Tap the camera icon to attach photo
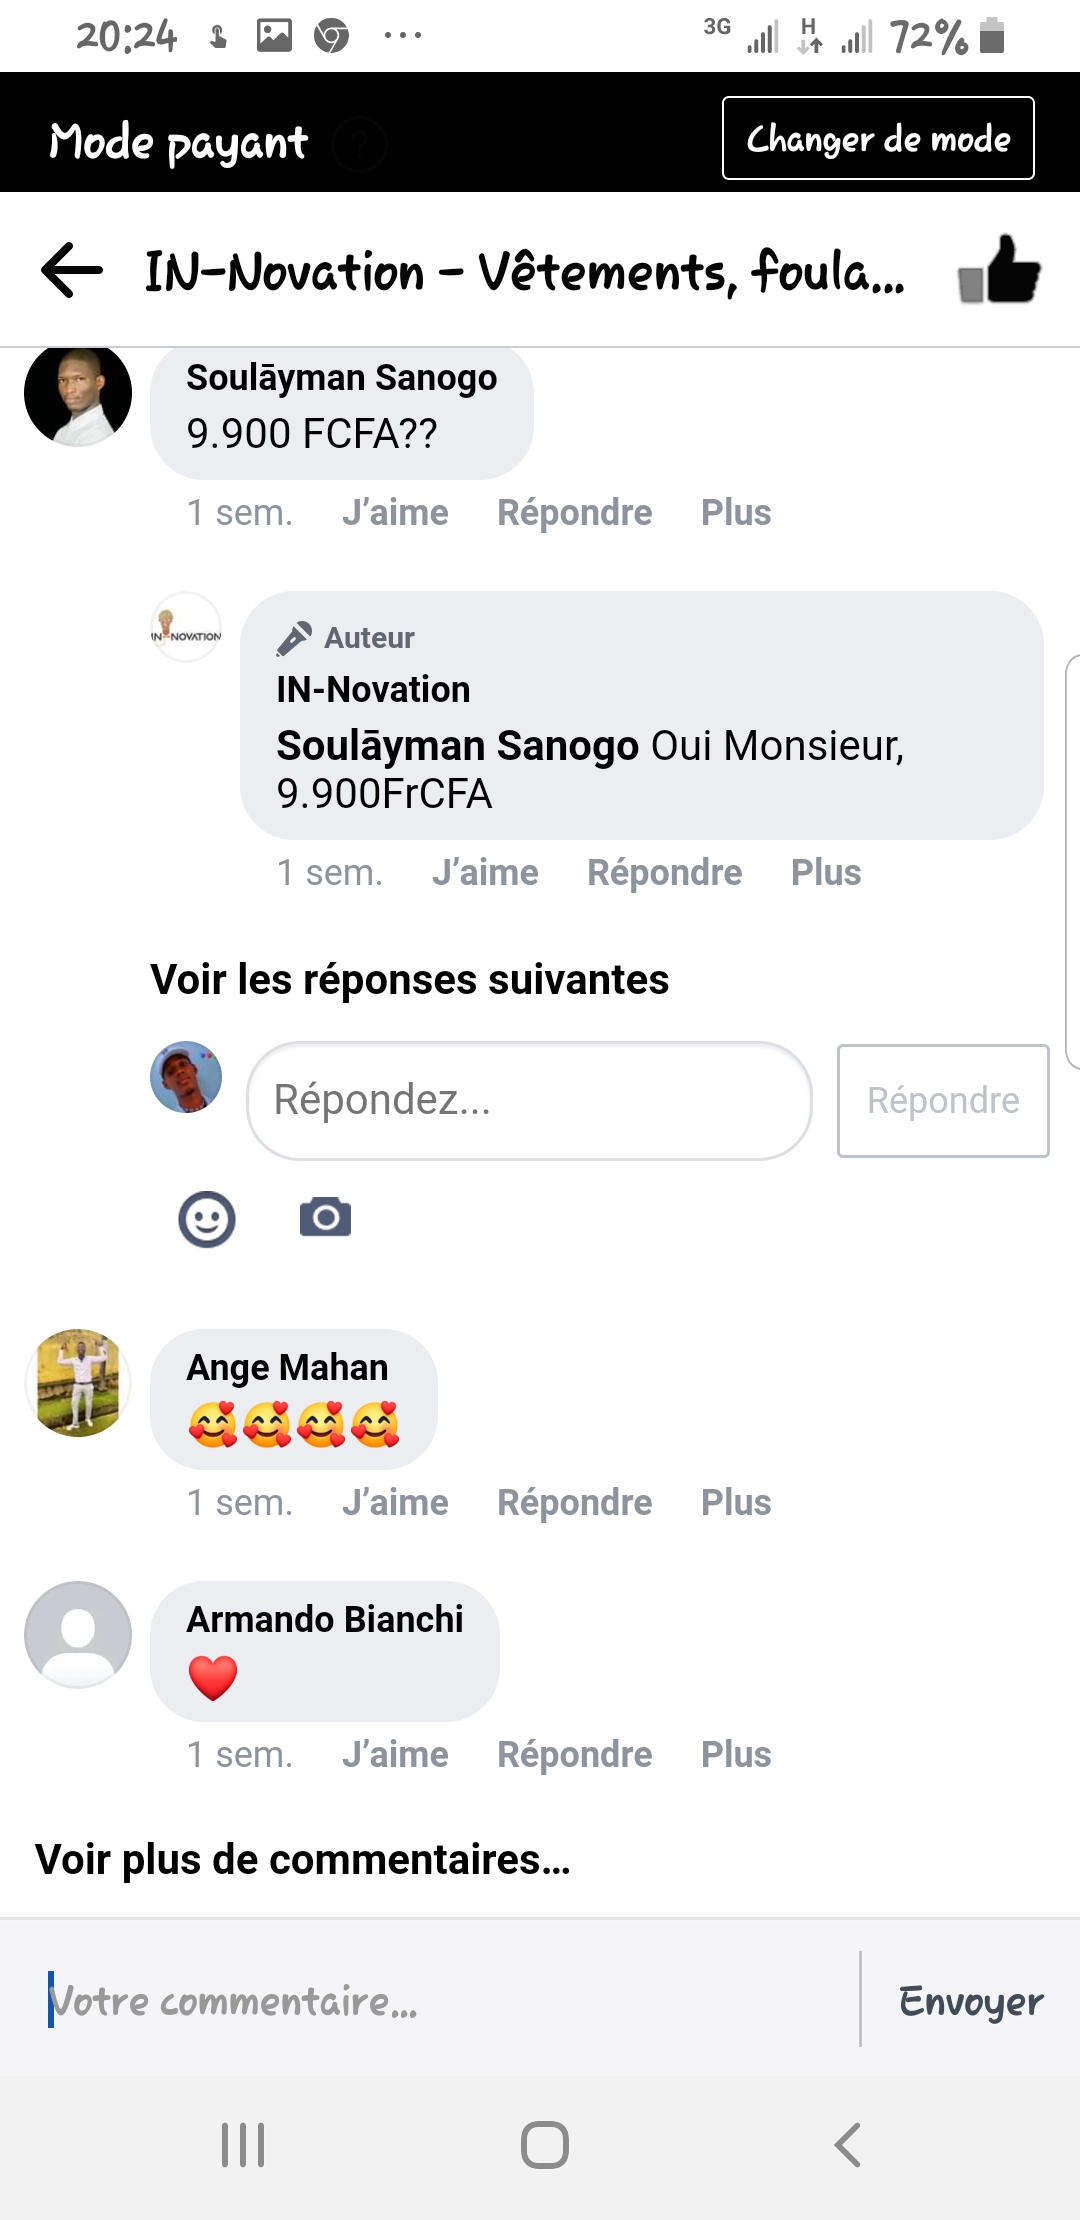 click(x=325, y=1217)
